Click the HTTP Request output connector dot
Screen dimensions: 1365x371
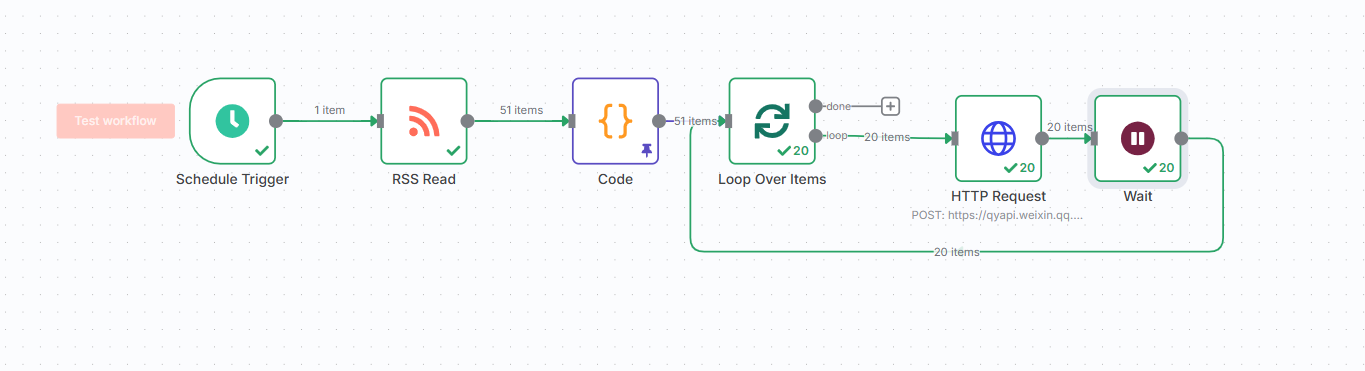click(x=1042, y=138)
